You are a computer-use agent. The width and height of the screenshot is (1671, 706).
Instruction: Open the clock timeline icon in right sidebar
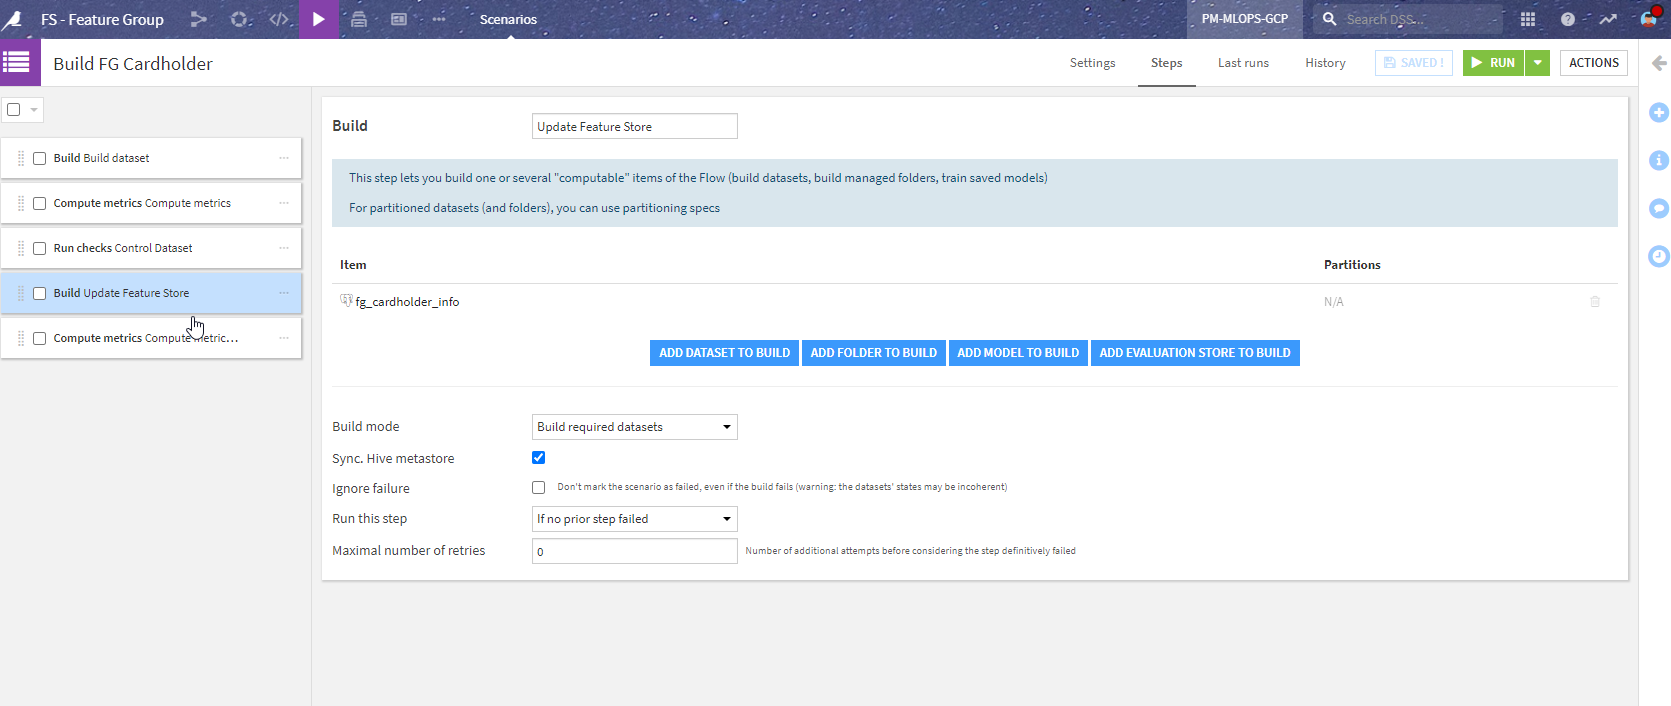1659,256
